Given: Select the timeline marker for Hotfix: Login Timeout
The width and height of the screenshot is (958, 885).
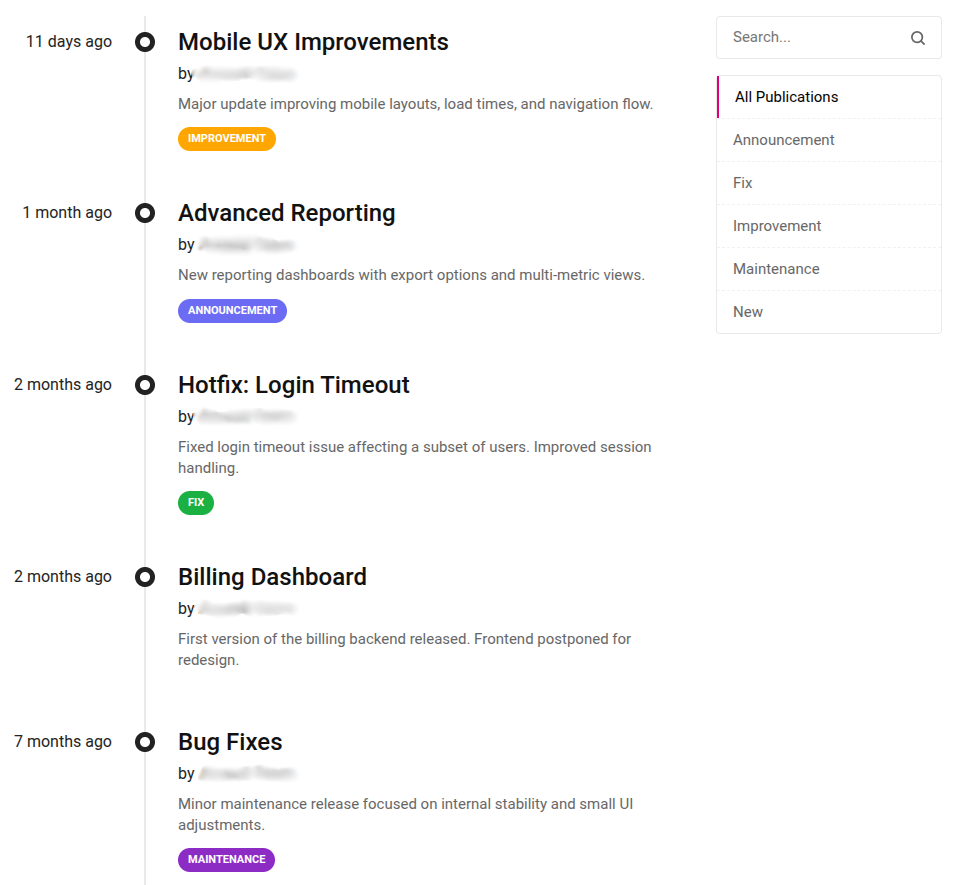Looking at the screenshot, I should click(x=144, y=384).
